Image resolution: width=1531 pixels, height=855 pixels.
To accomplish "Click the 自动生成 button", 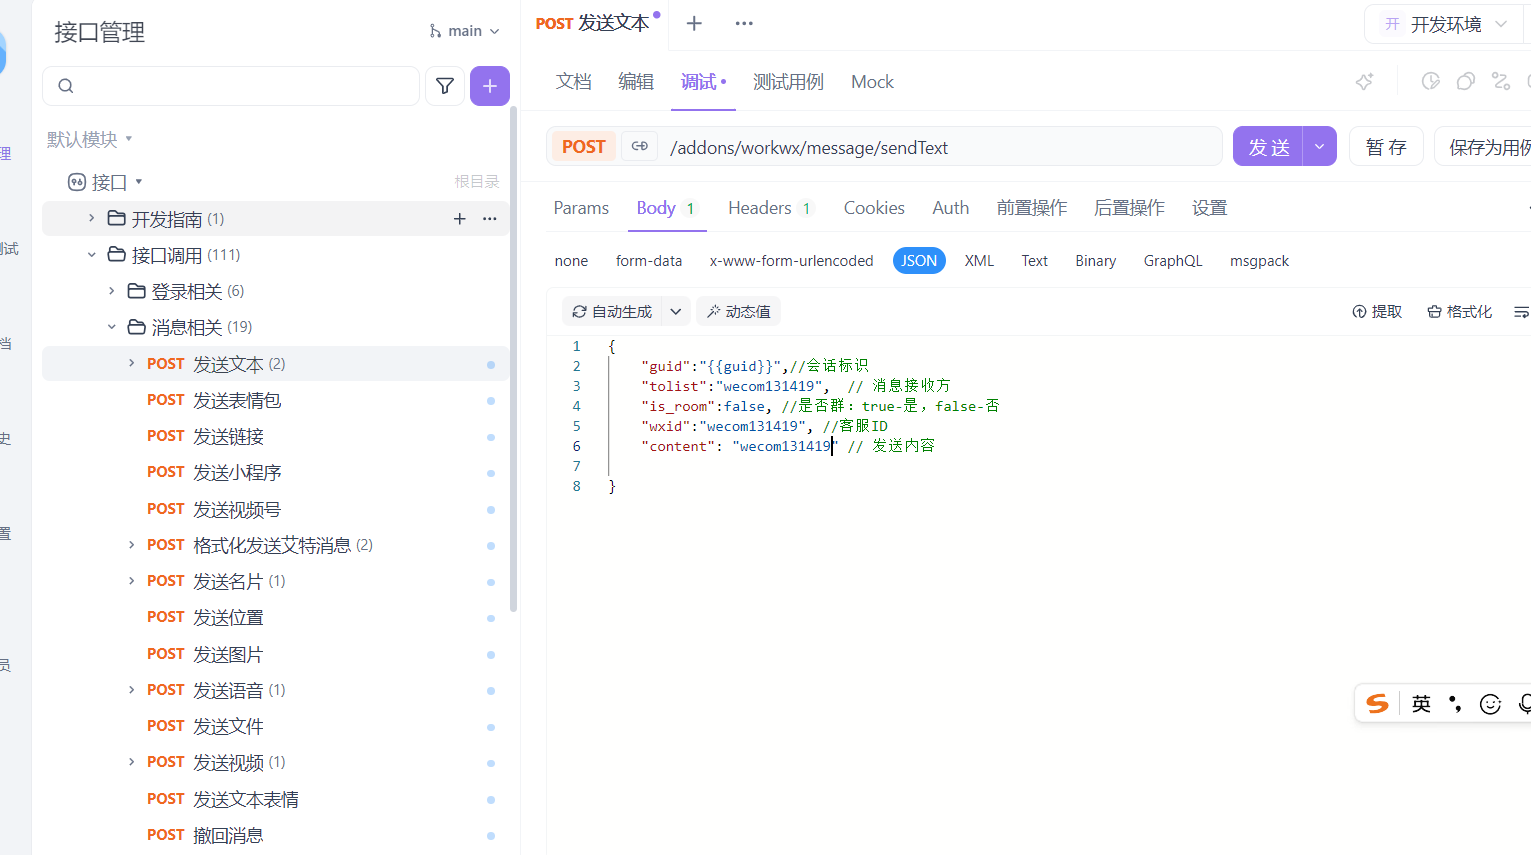I will [612, 312].
